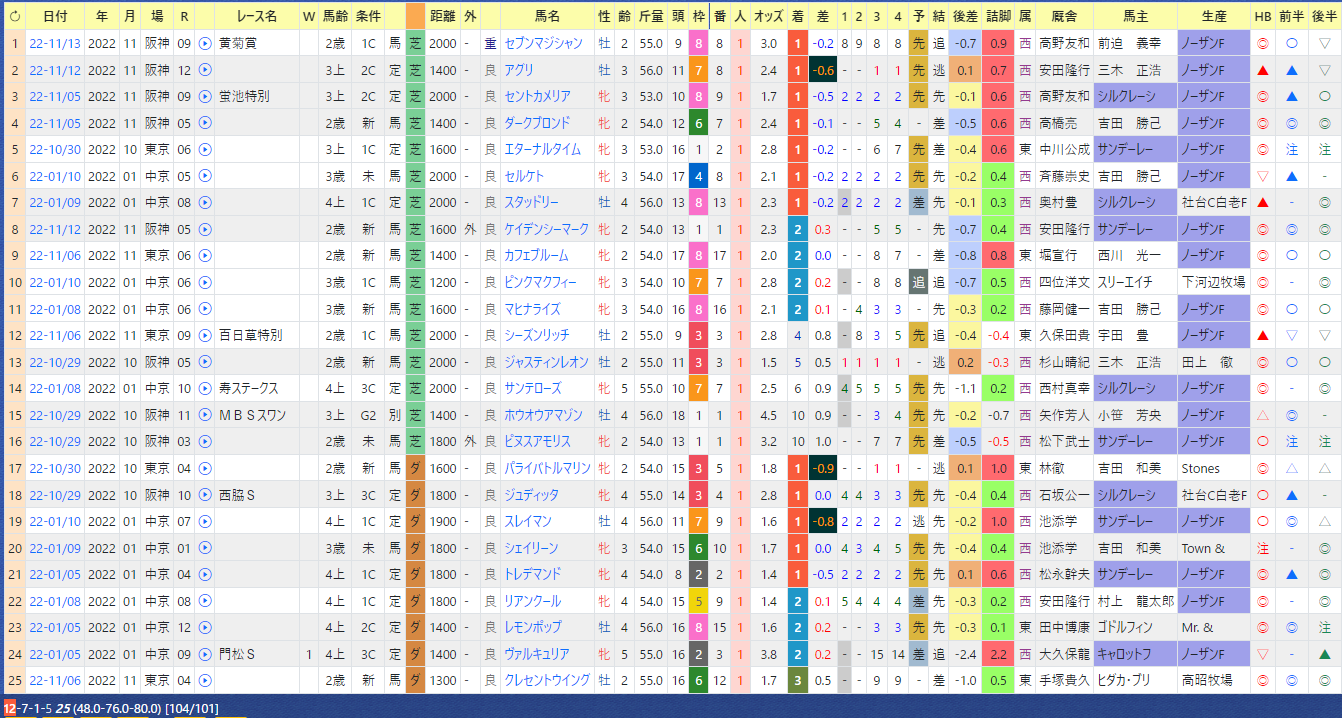Click race name ＭＢＳスワン
The height and width of the screenshot is (718, 1342).
(251, 415)
